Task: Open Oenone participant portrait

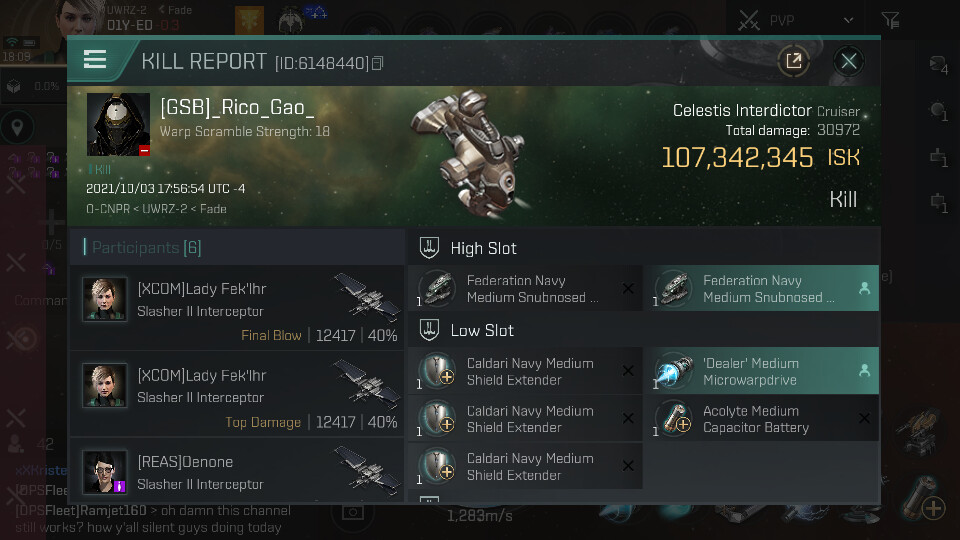Action: click(x=105, y=472)
